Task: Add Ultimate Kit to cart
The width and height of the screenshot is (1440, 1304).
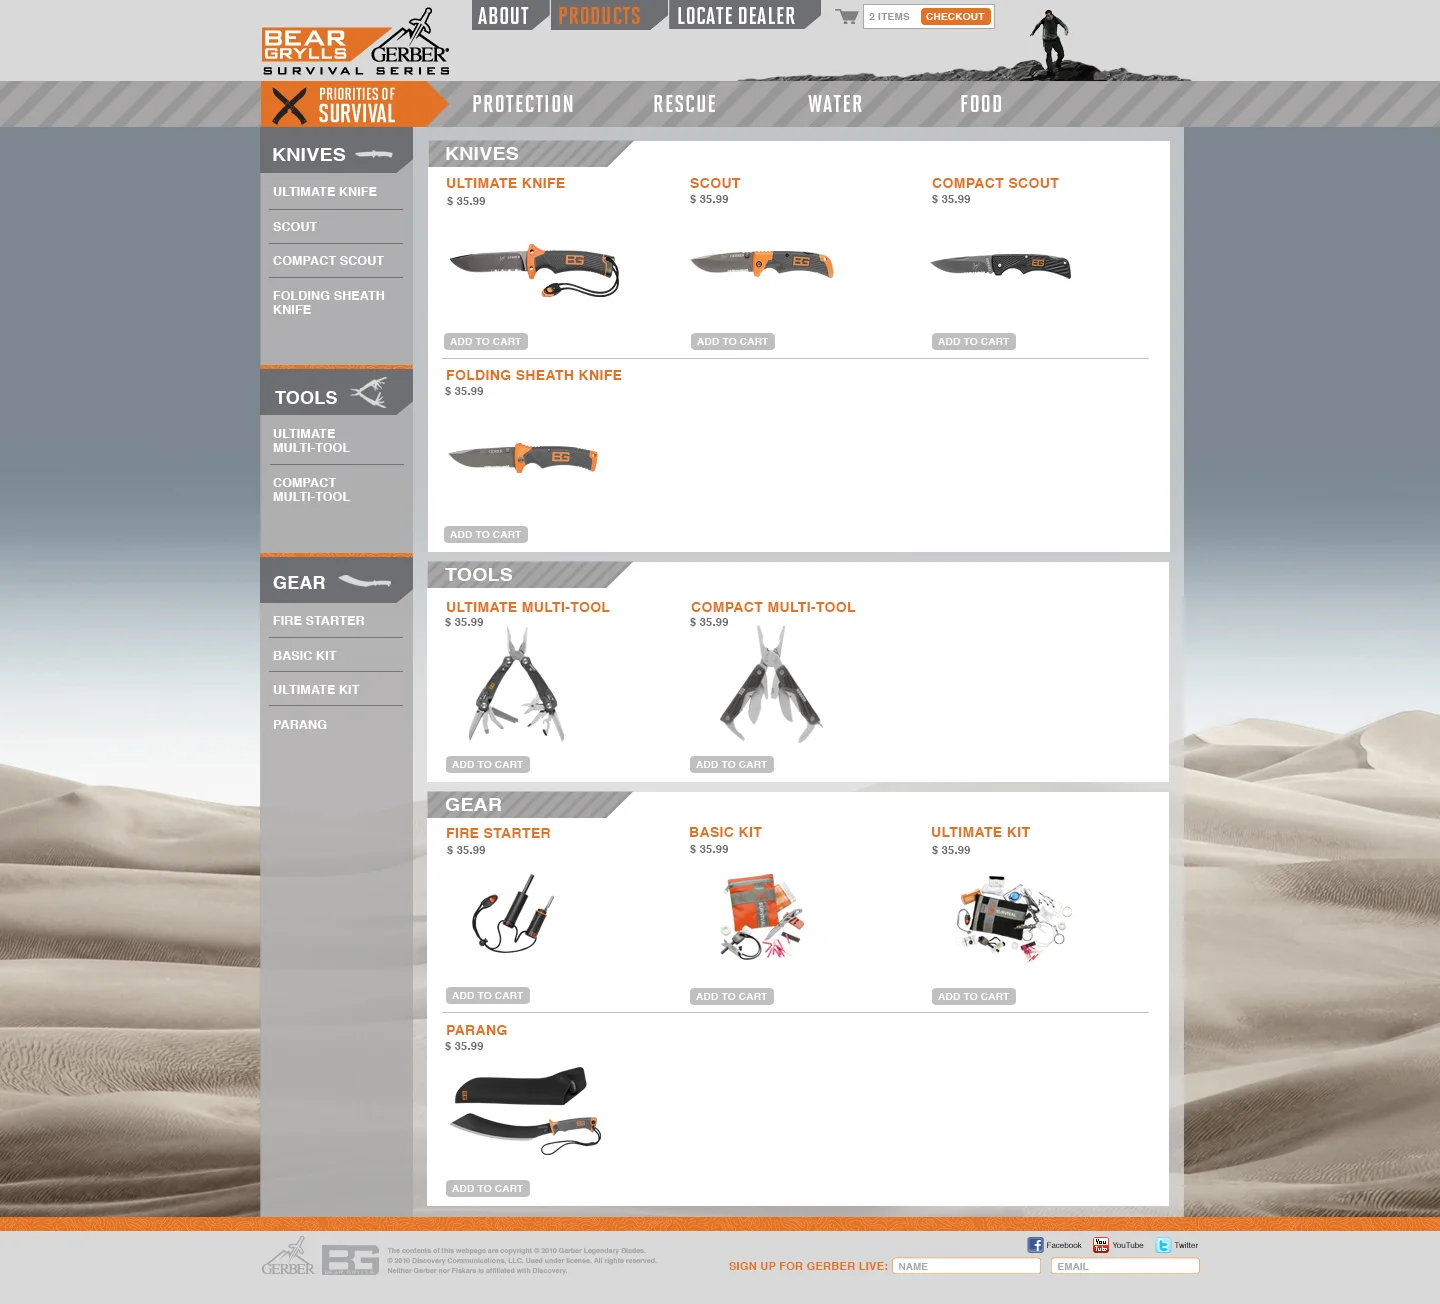Action: click(x=974, y=997)
